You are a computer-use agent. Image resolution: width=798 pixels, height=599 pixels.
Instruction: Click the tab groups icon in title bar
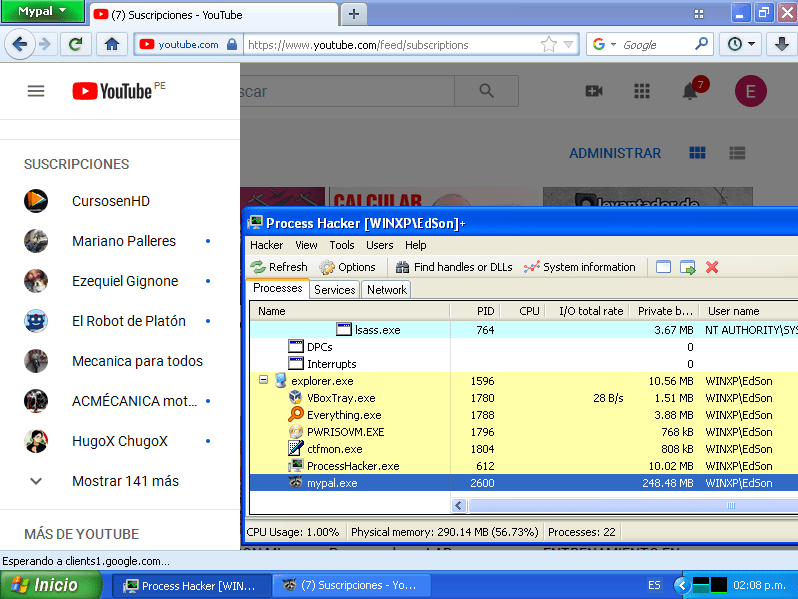(x=699, y=14)
